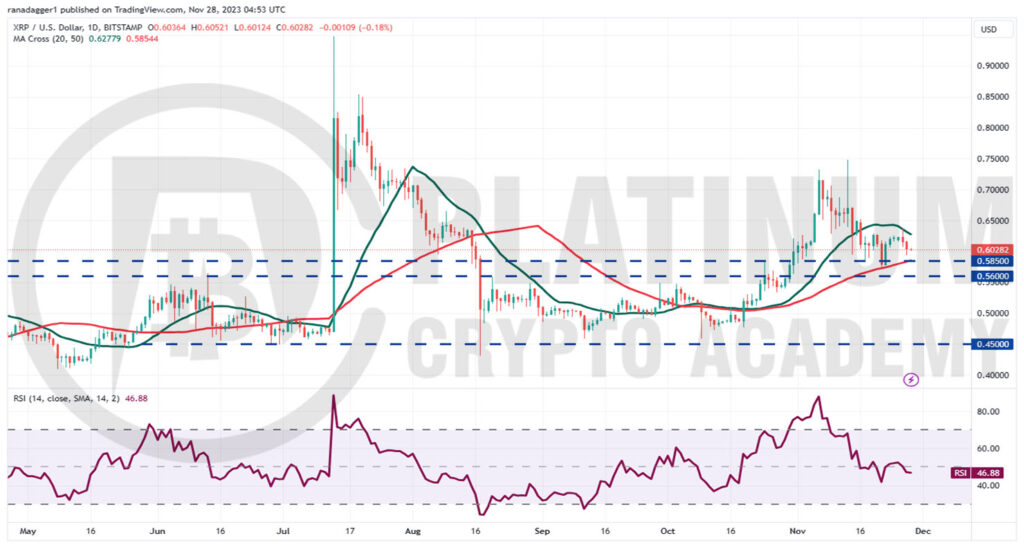Click the Aug date on time axis

[412, 531]
